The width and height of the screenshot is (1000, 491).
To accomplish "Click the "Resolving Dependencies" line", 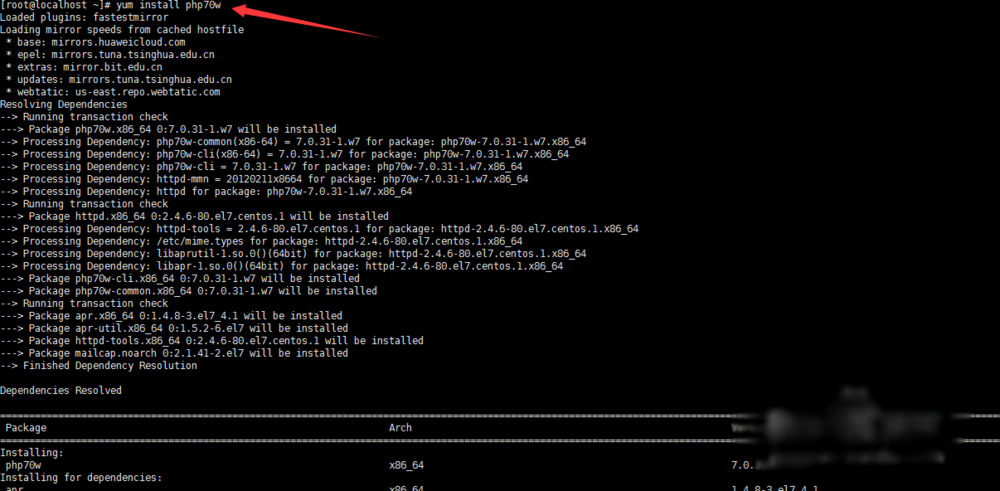I will coord(64,104).
